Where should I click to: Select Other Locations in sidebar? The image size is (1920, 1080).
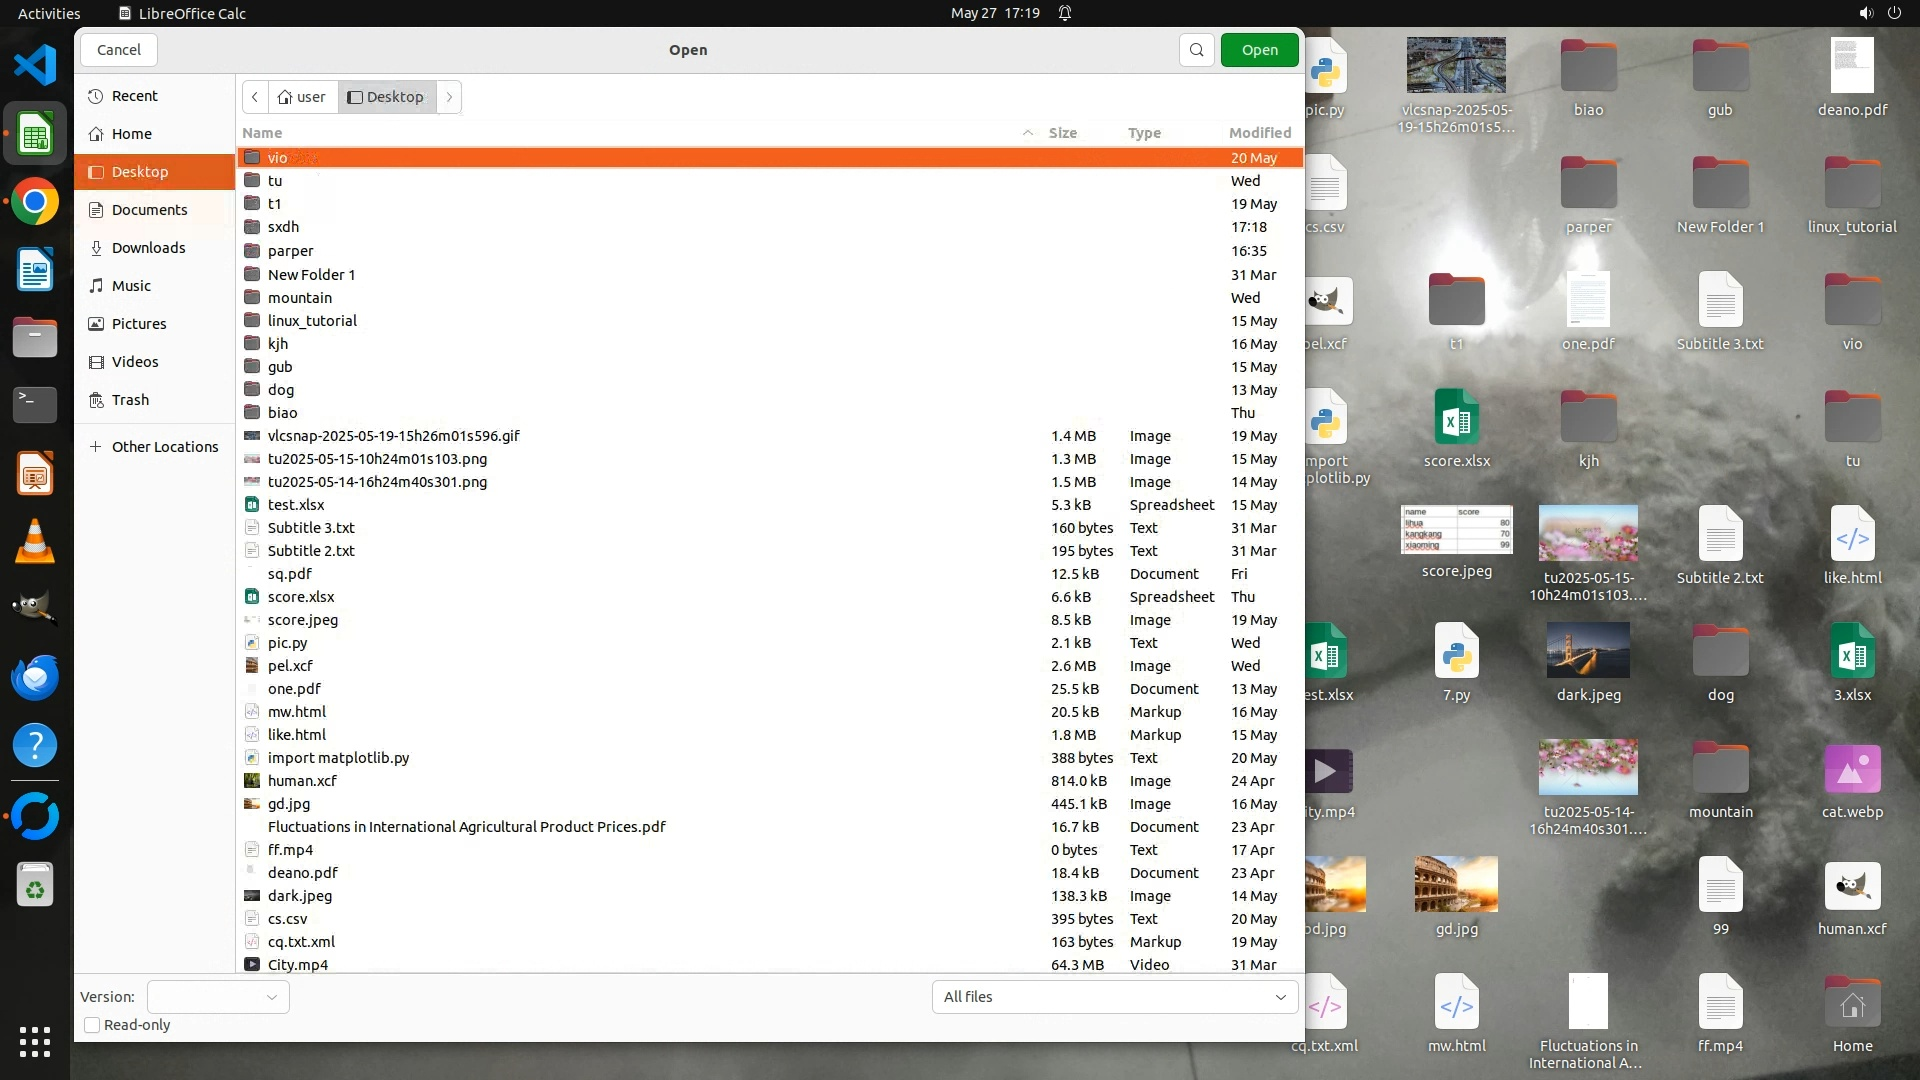[x=164, y=447]
